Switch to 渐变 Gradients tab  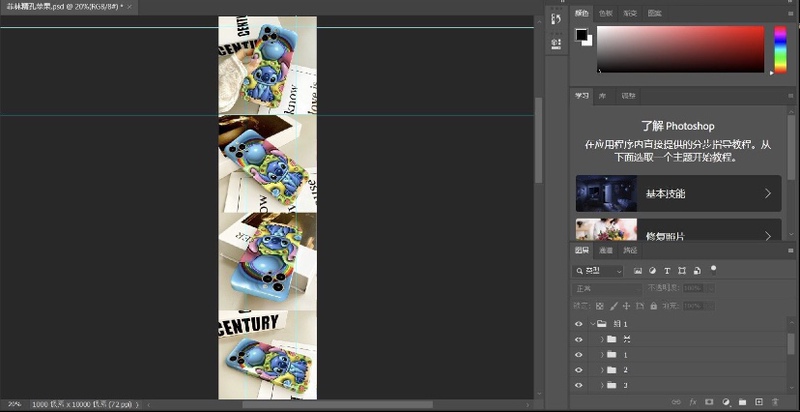pos(631,14)
